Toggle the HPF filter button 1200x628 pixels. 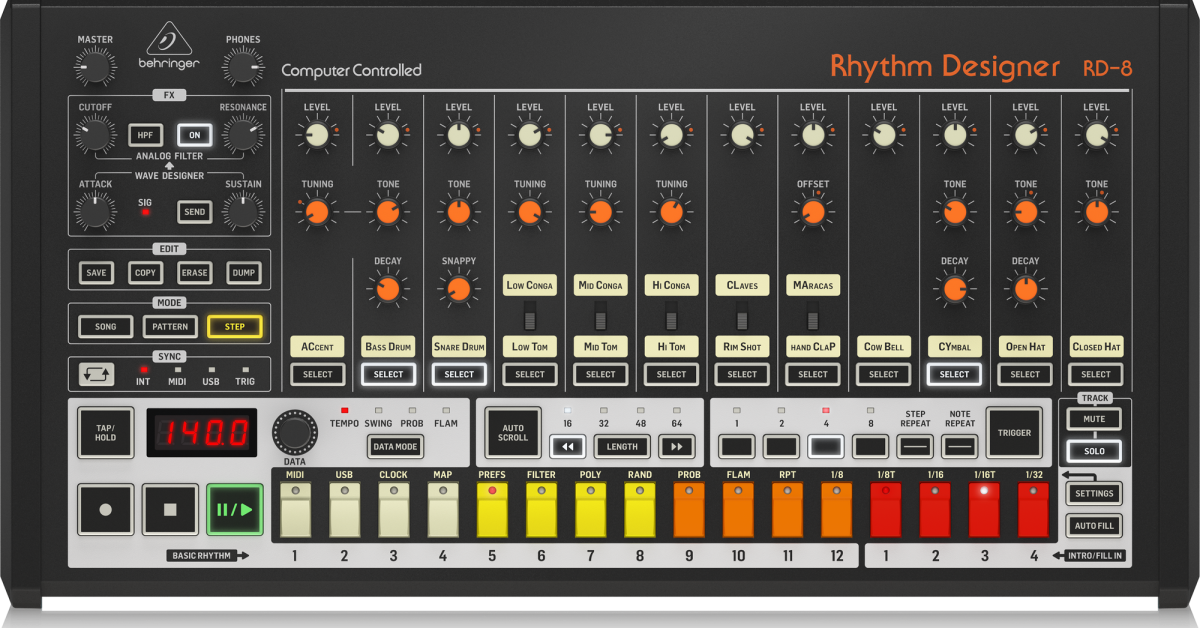(x=145, y=135)
